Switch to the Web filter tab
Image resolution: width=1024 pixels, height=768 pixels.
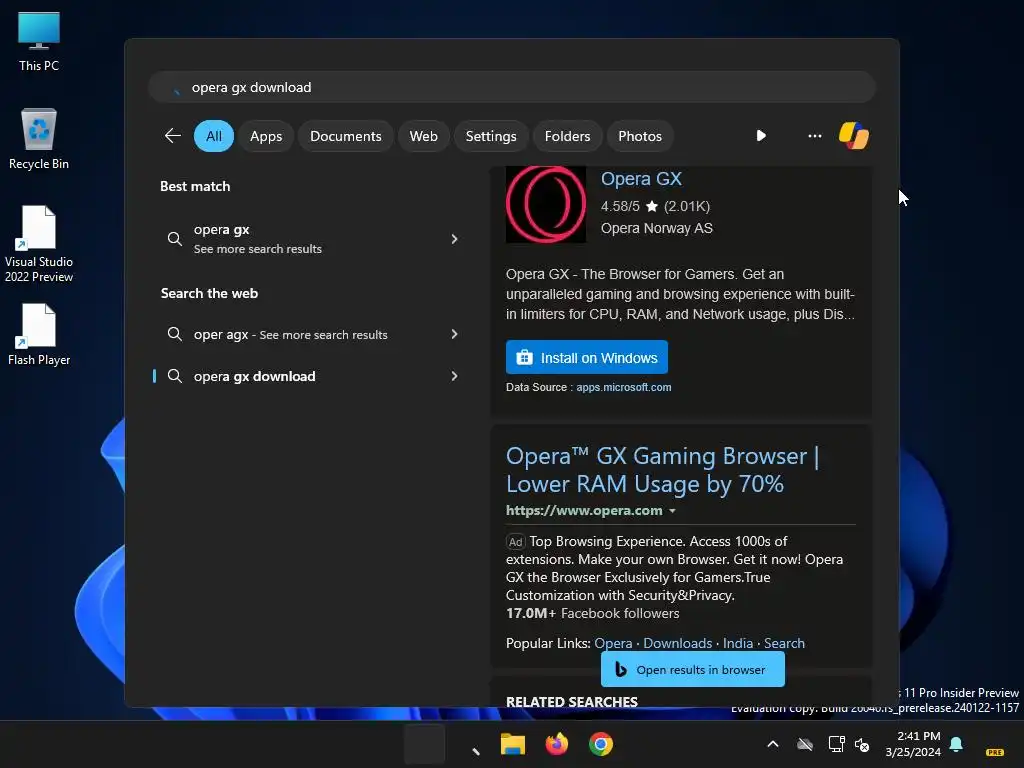click(x=423, y=136)
